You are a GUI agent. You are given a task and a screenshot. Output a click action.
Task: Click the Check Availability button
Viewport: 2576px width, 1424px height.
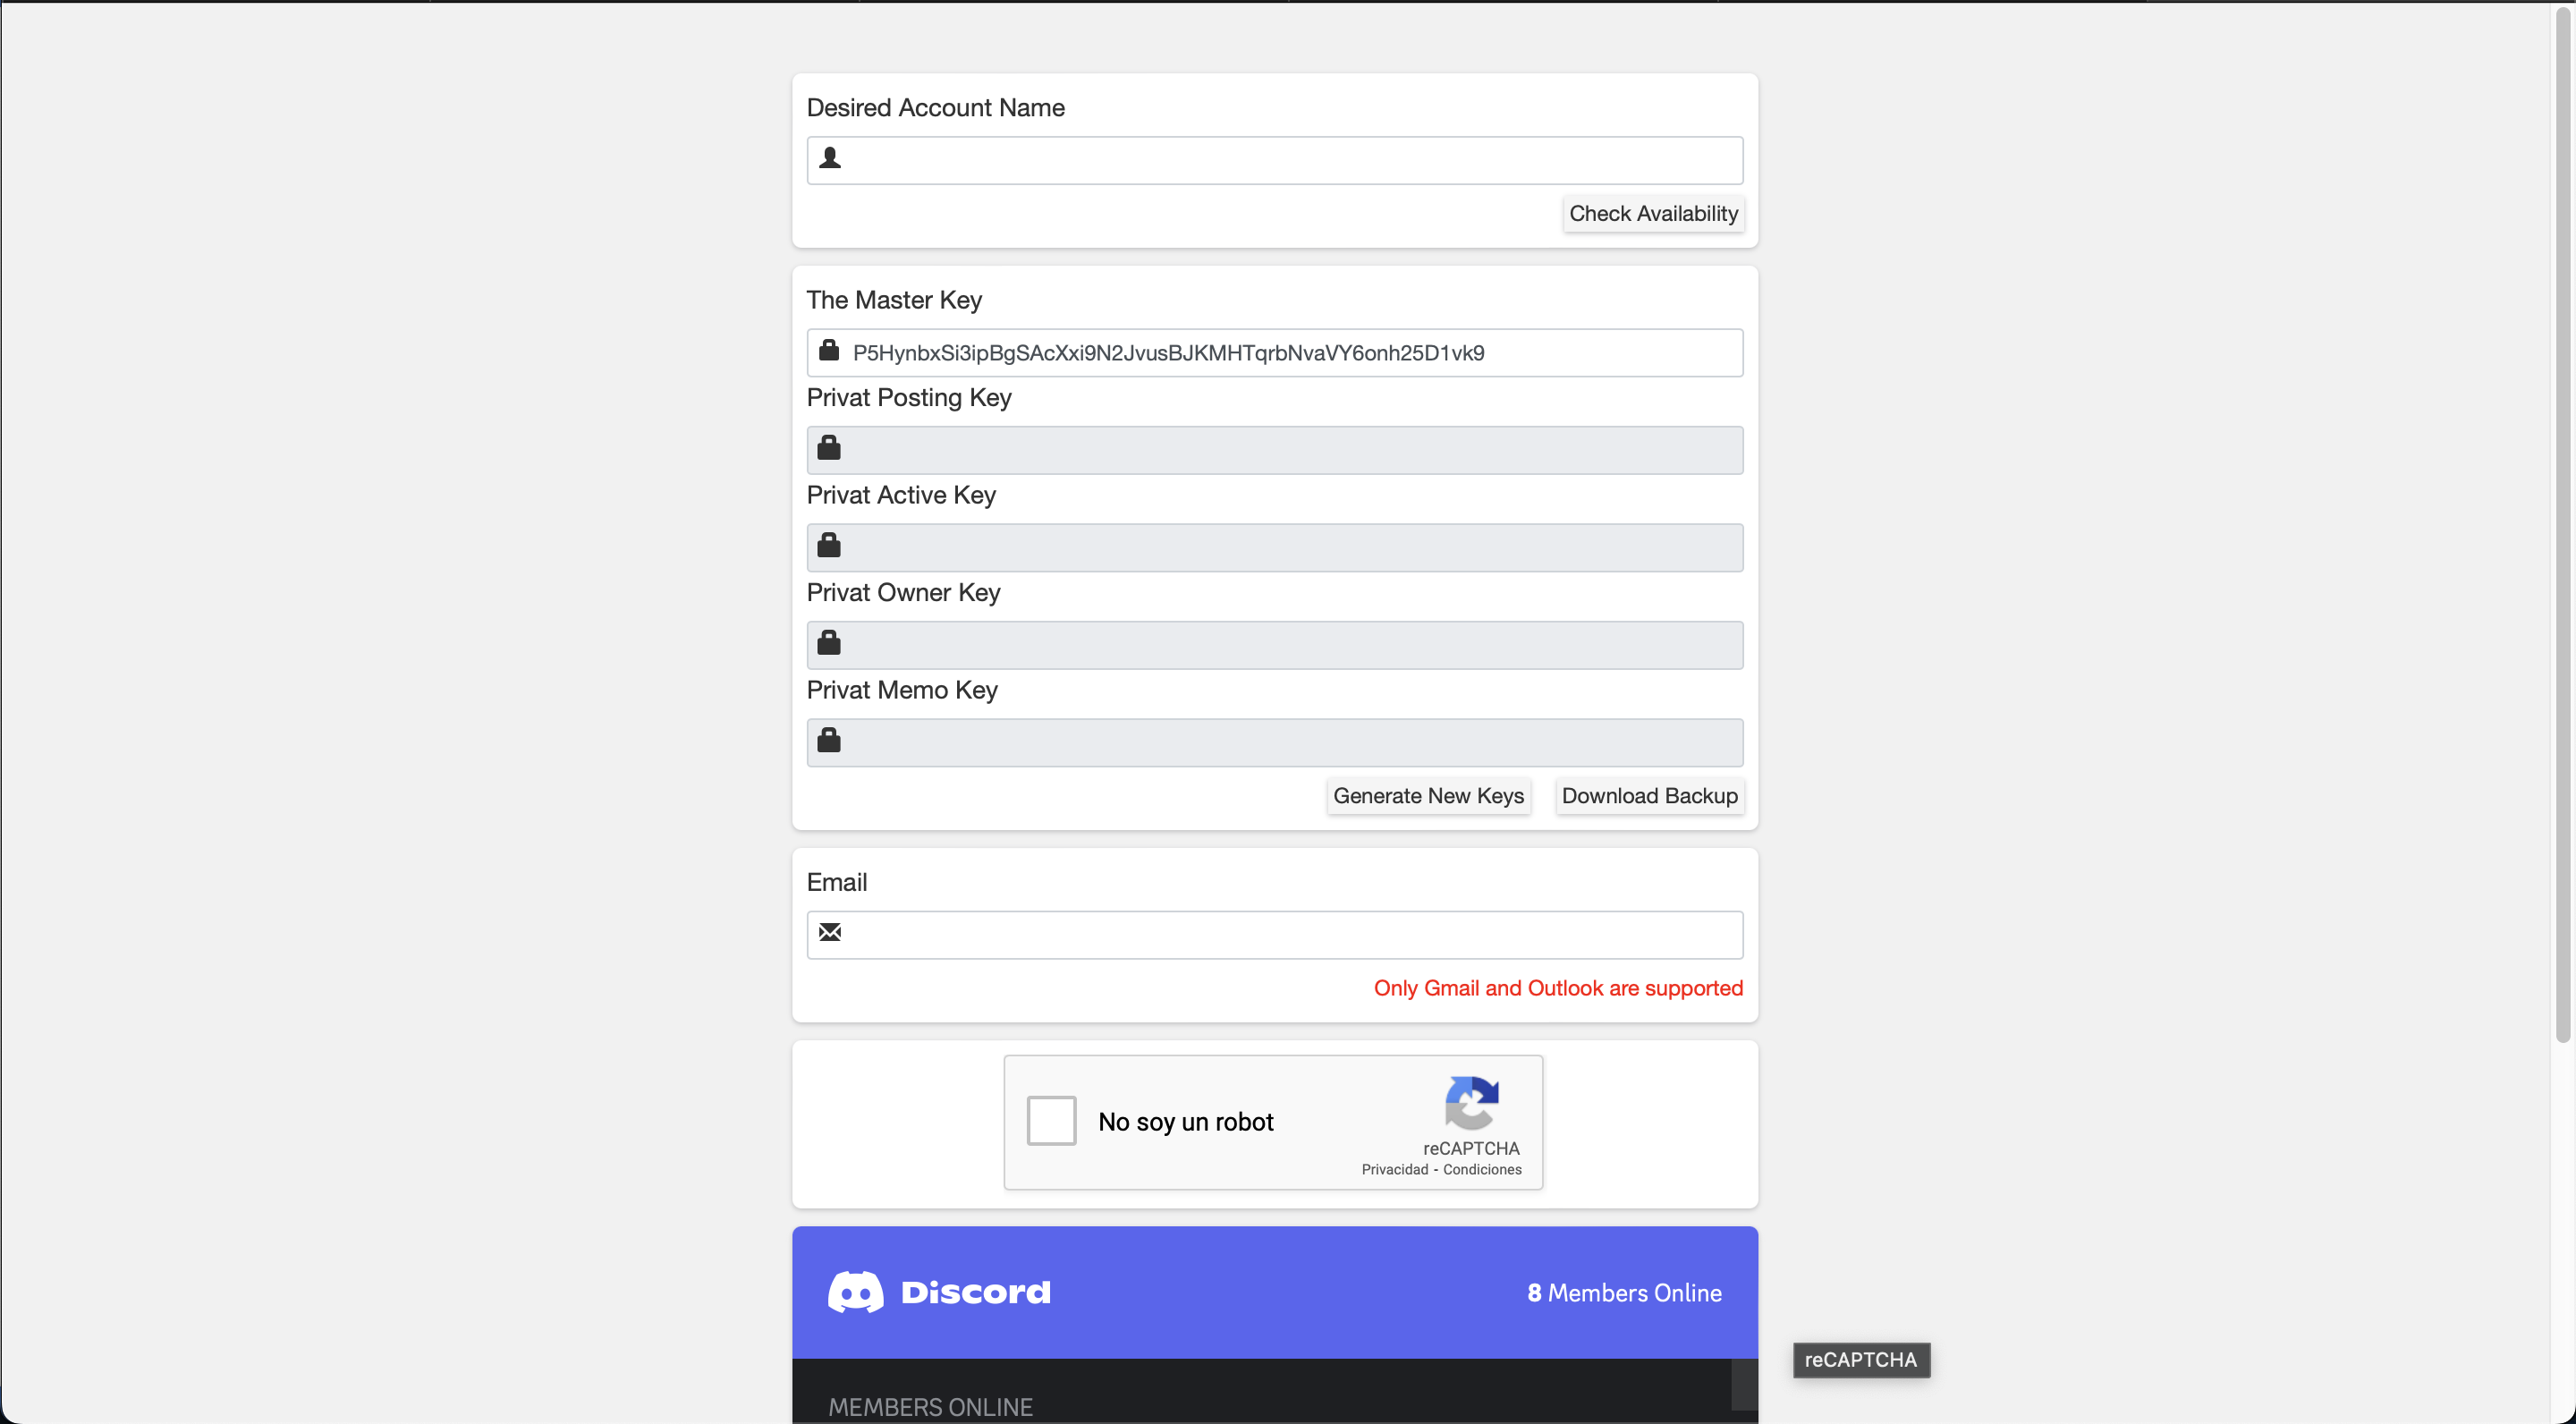coord(1654,214)
